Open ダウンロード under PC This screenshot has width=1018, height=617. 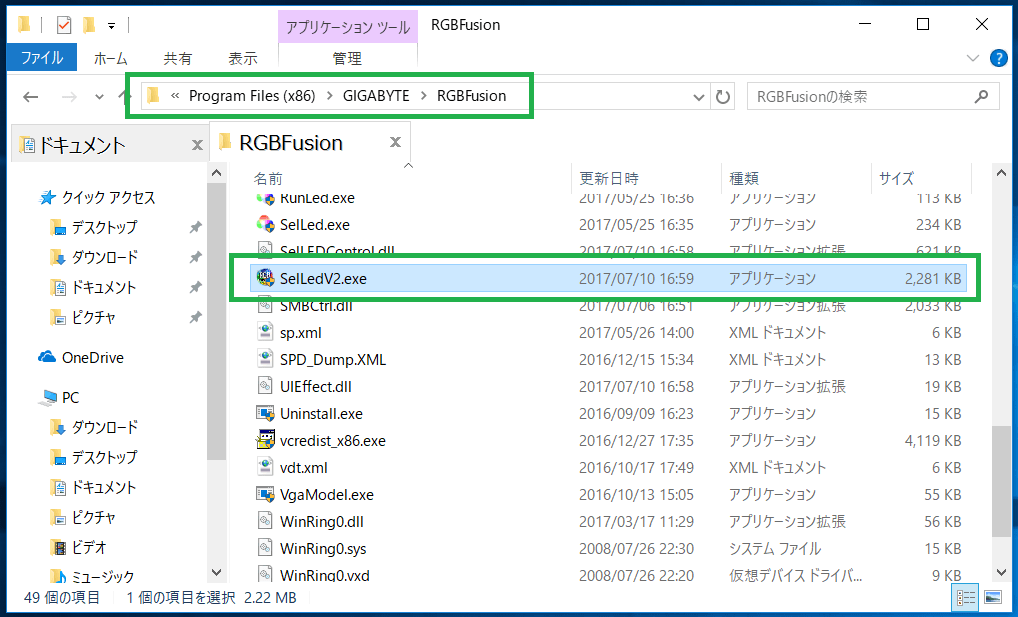[104, 427]
